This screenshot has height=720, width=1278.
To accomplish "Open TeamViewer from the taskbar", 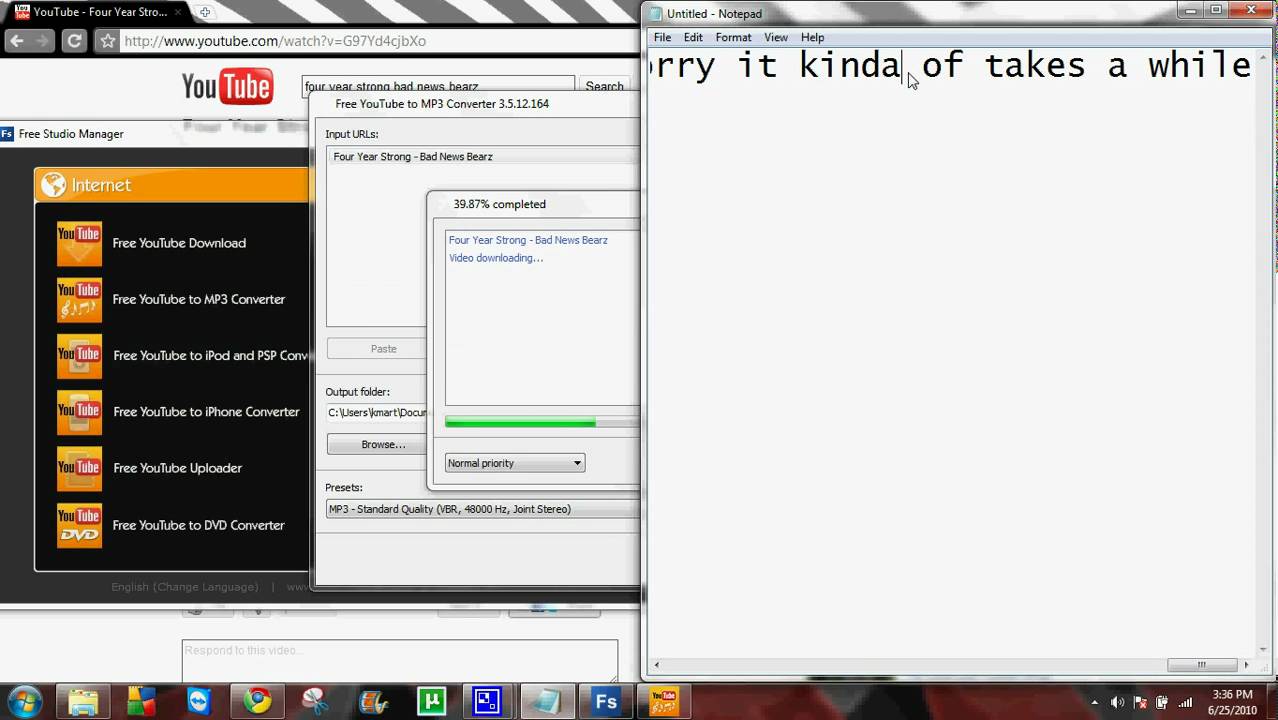I will pos(200,700).
